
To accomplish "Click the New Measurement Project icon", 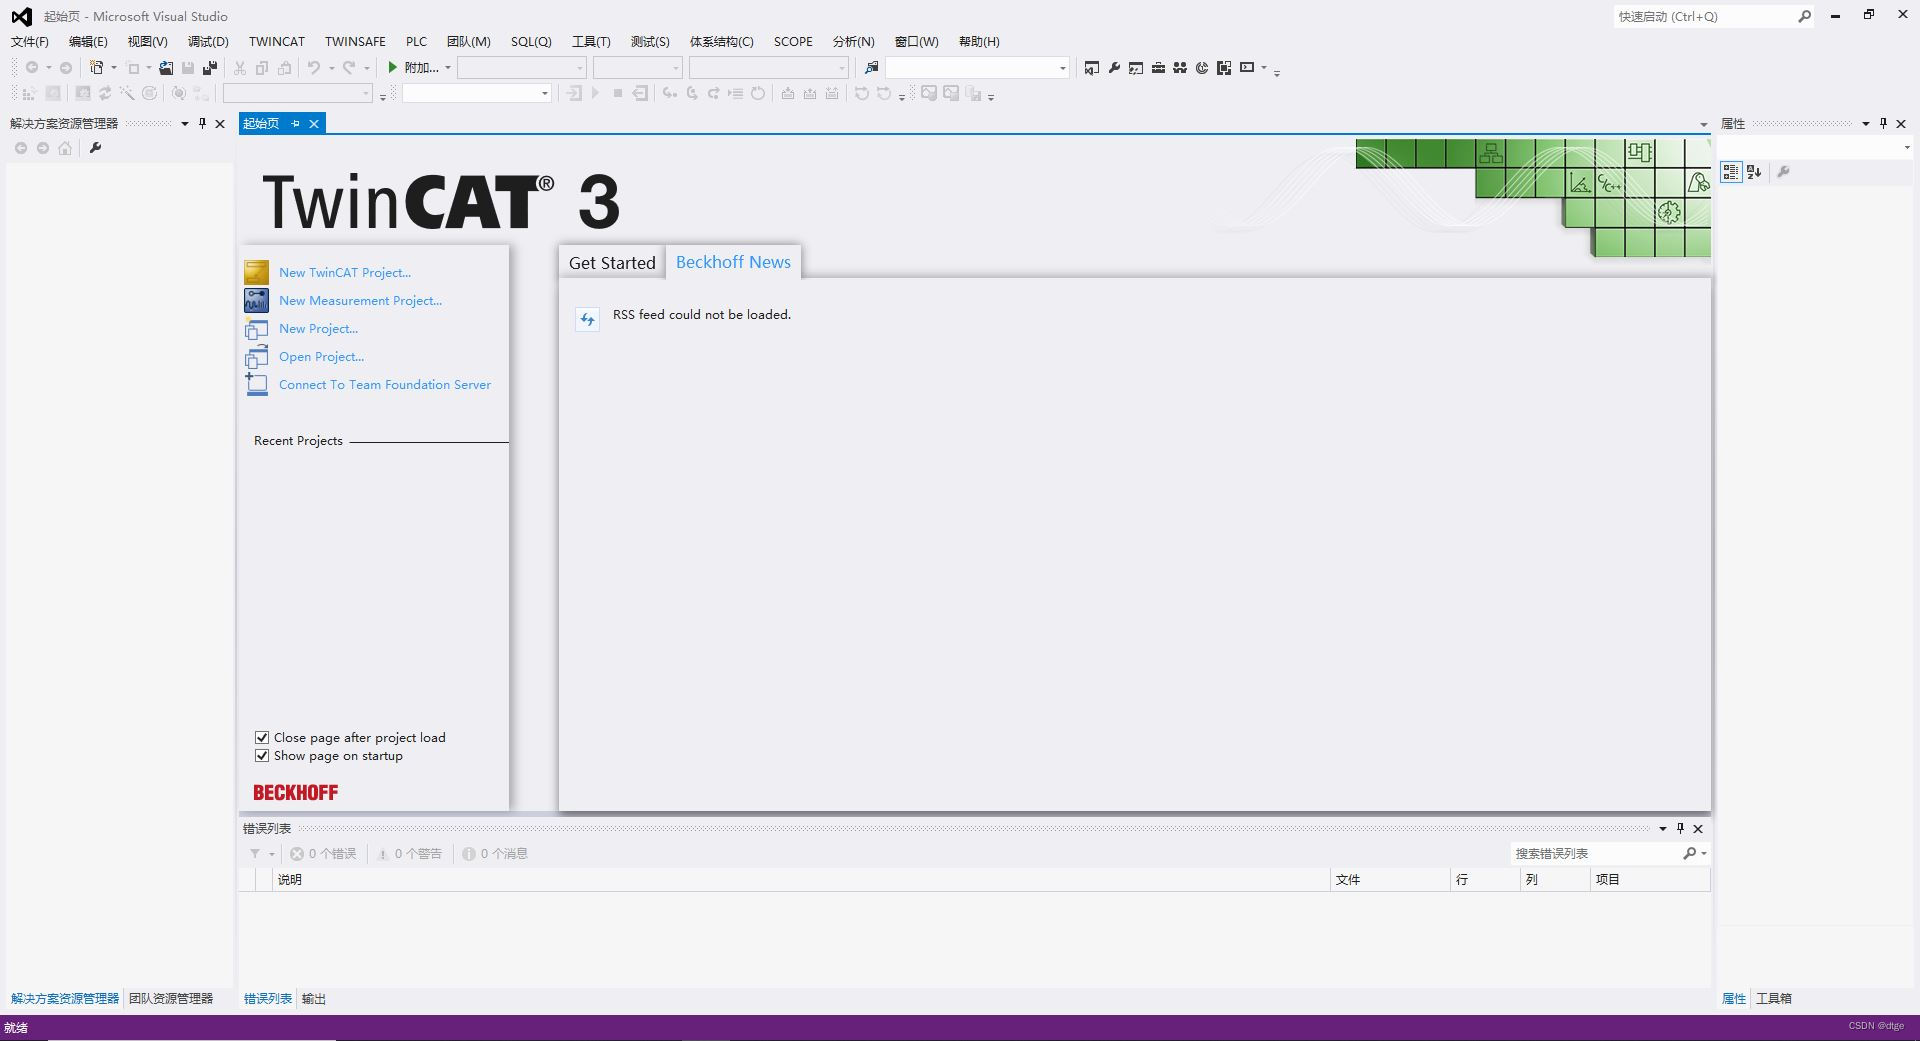I will (257, 300).
